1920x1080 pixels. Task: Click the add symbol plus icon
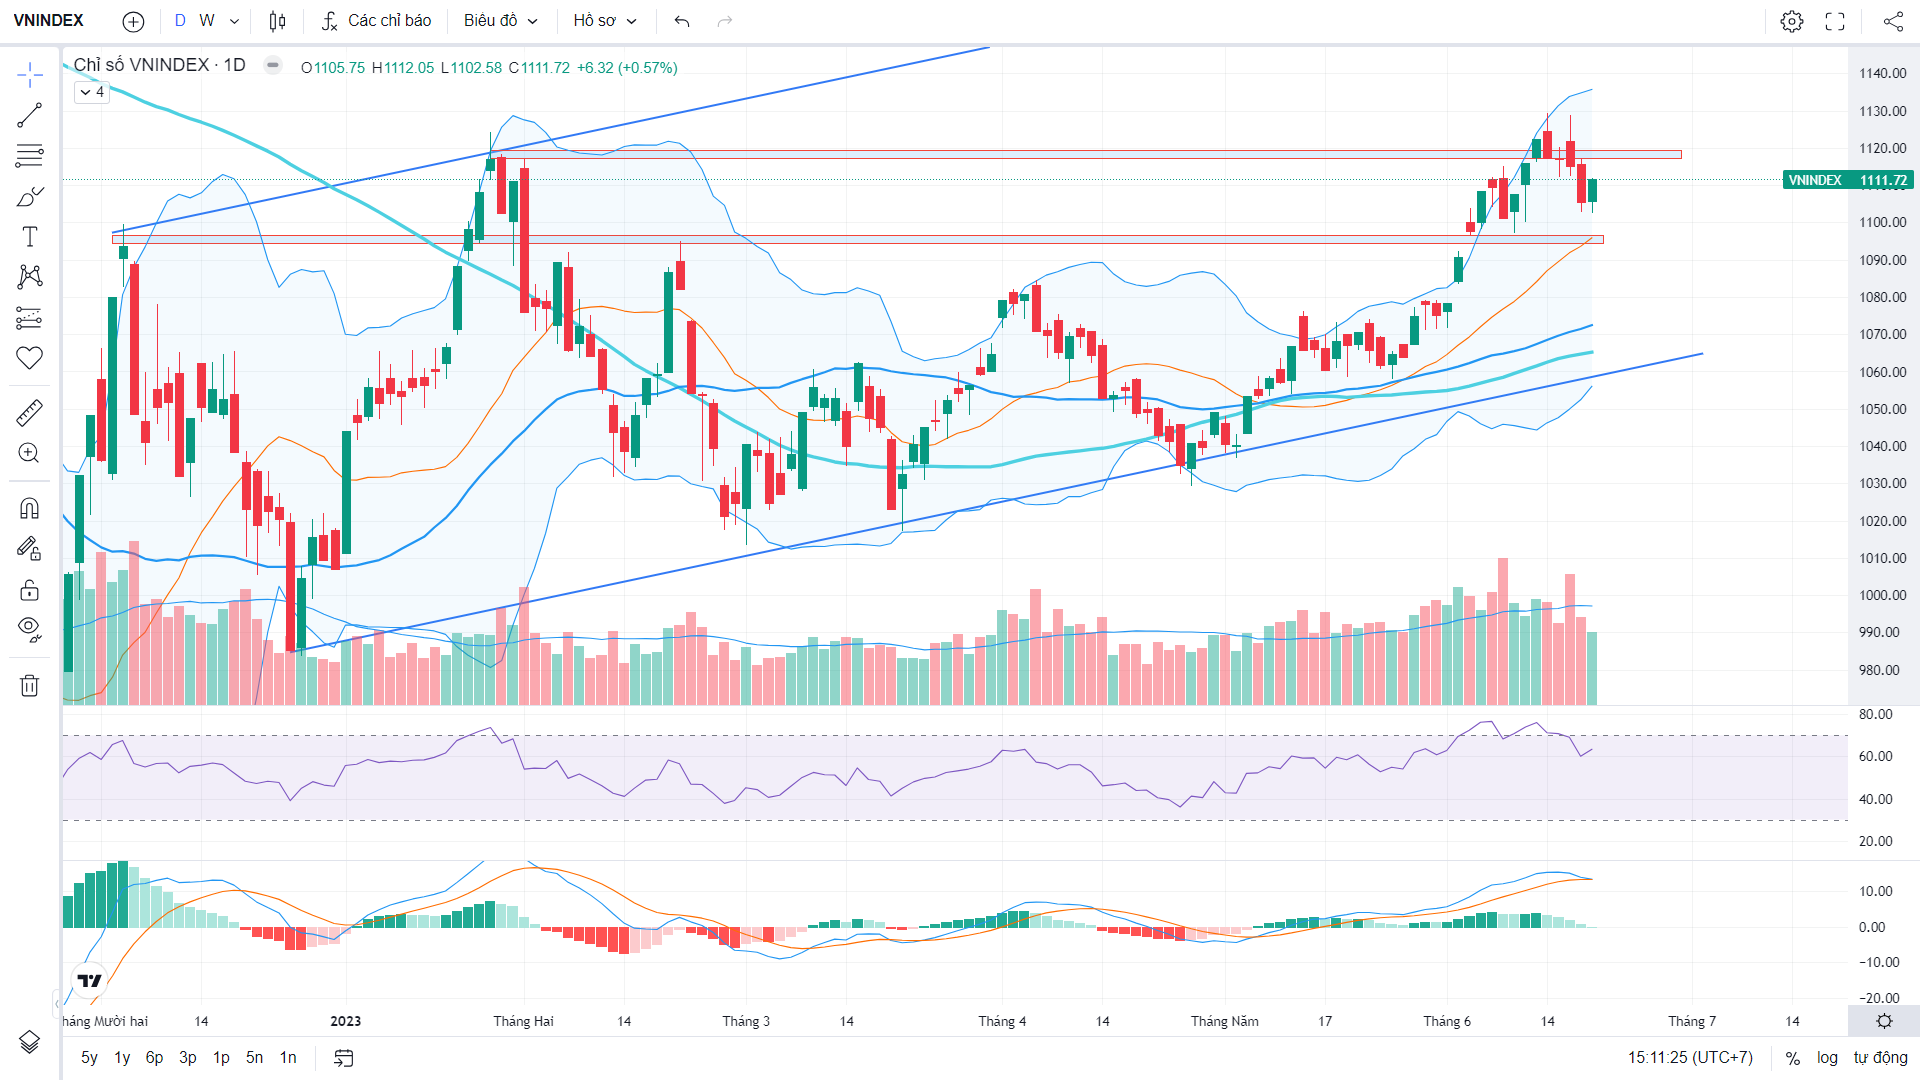[x=133, y=21]
